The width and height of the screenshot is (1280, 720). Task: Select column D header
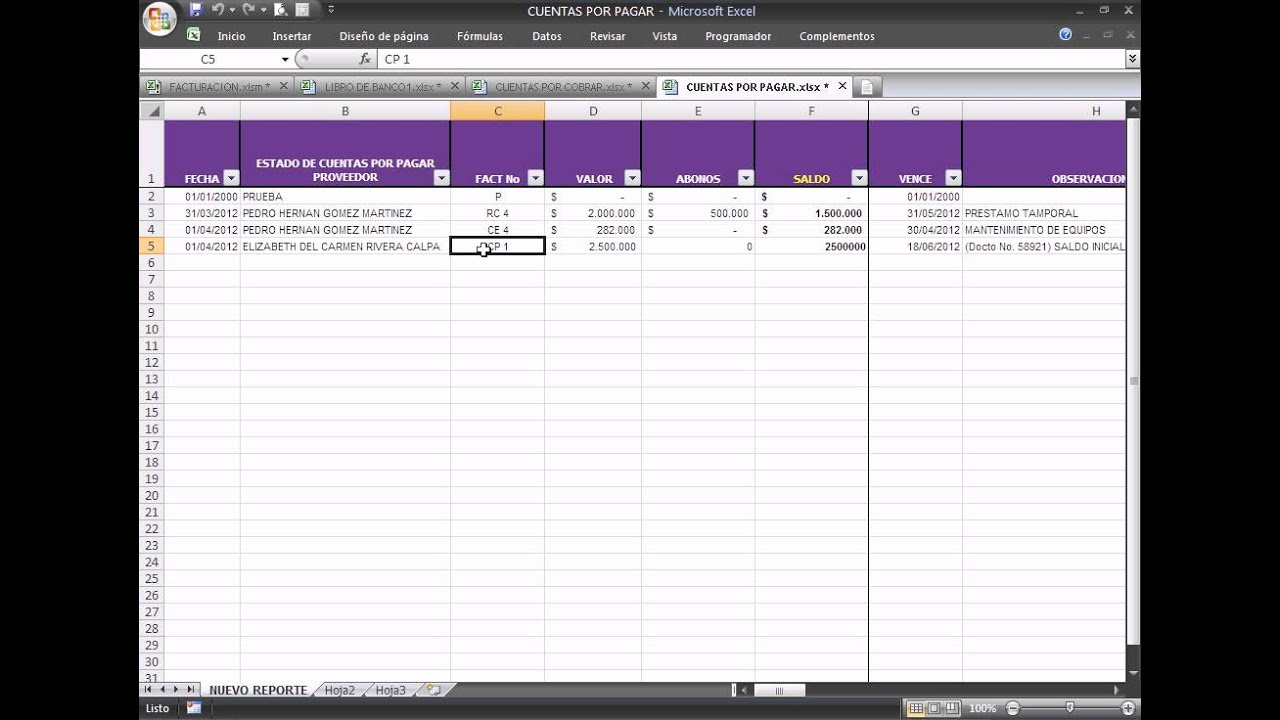click(x=593, y=111)
